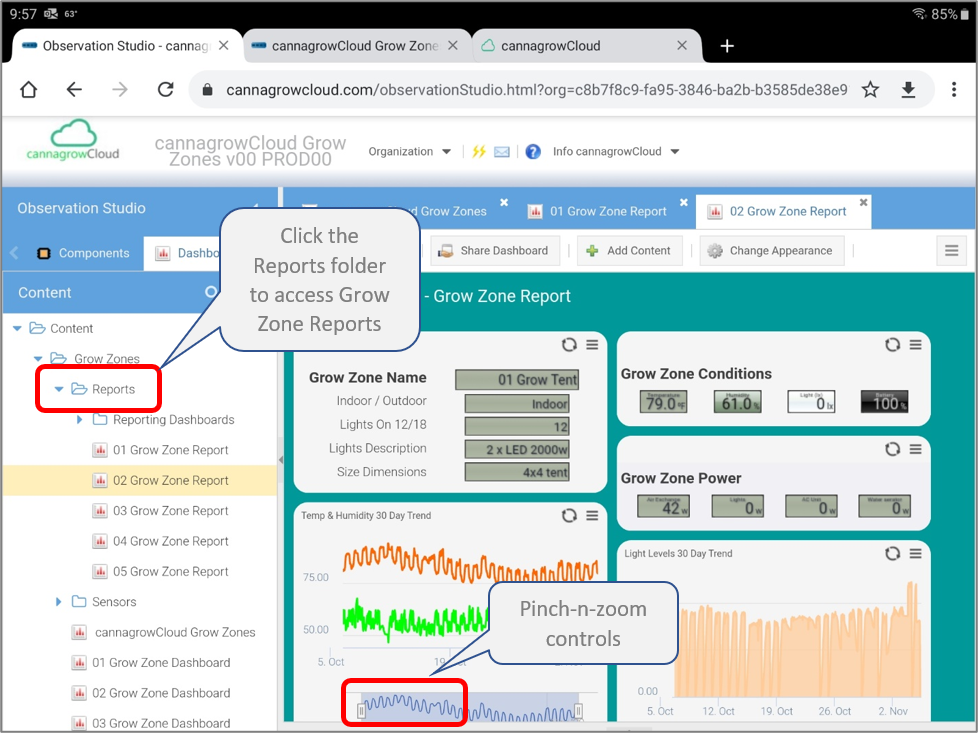978x733 pixels.
Task: Click the left handle of the trend range slider
Action: click(361, 710)
